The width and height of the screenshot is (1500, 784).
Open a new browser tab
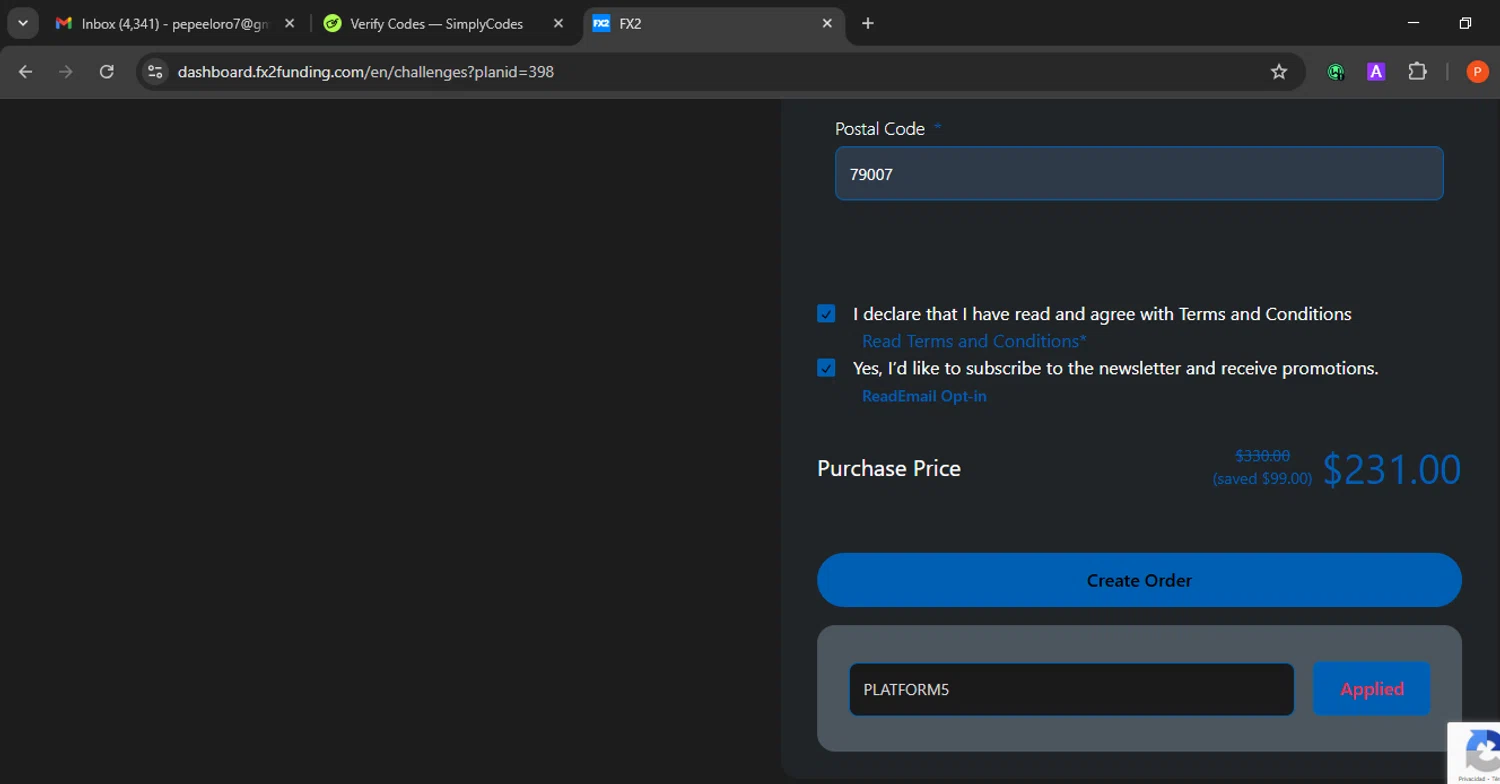tap(868, 23)
